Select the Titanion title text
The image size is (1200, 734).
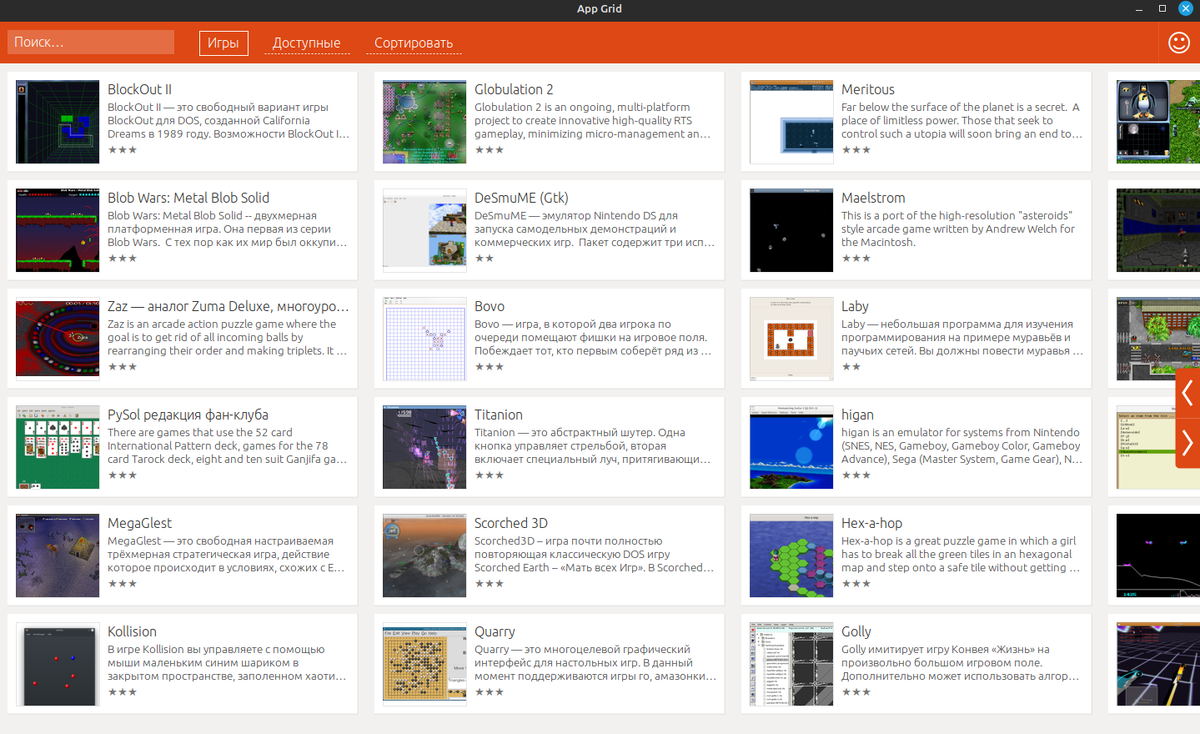click(498, 415)
